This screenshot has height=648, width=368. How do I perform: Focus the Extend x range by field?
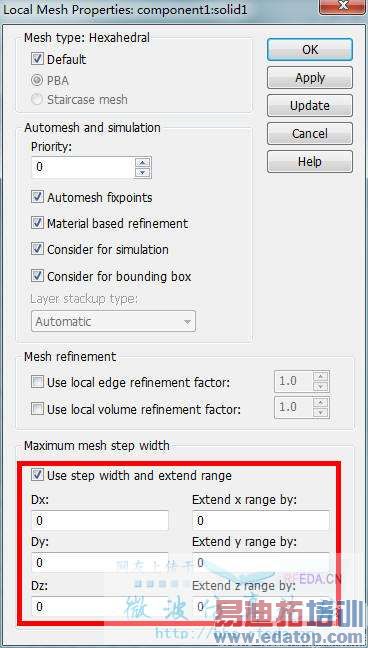pos(260,520)
